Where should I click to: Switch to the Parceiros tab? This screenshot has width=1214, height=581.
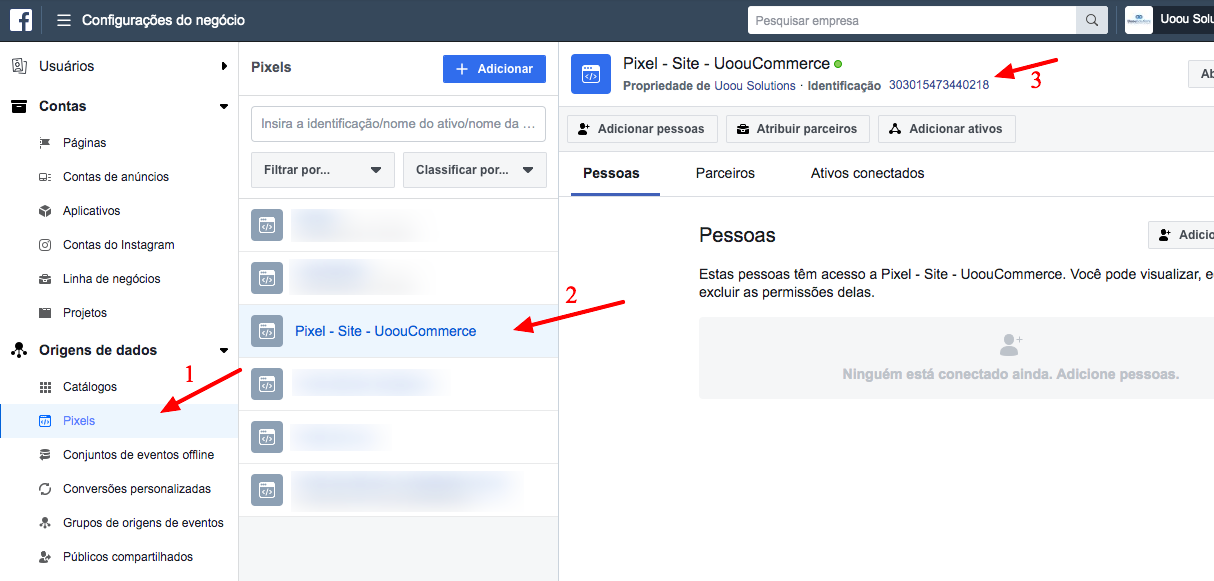pos(725,173)
